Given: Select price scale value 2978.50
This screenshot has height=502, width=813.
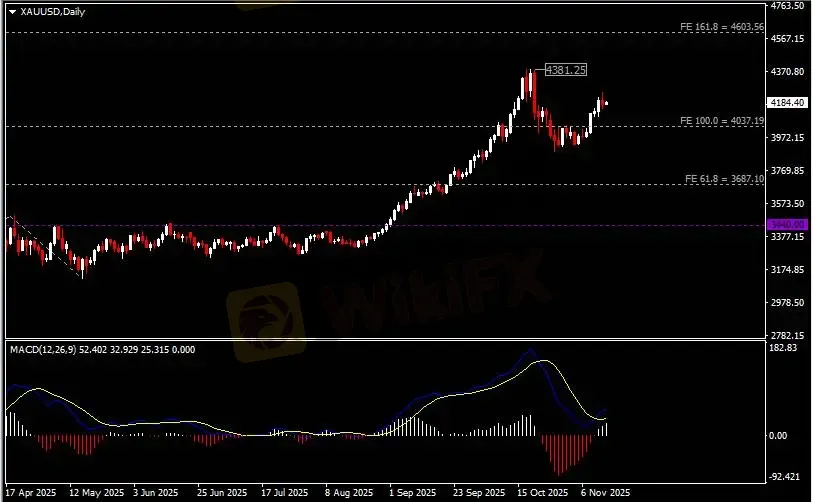Looking at the screenshot, I should [x=787, y=302].
